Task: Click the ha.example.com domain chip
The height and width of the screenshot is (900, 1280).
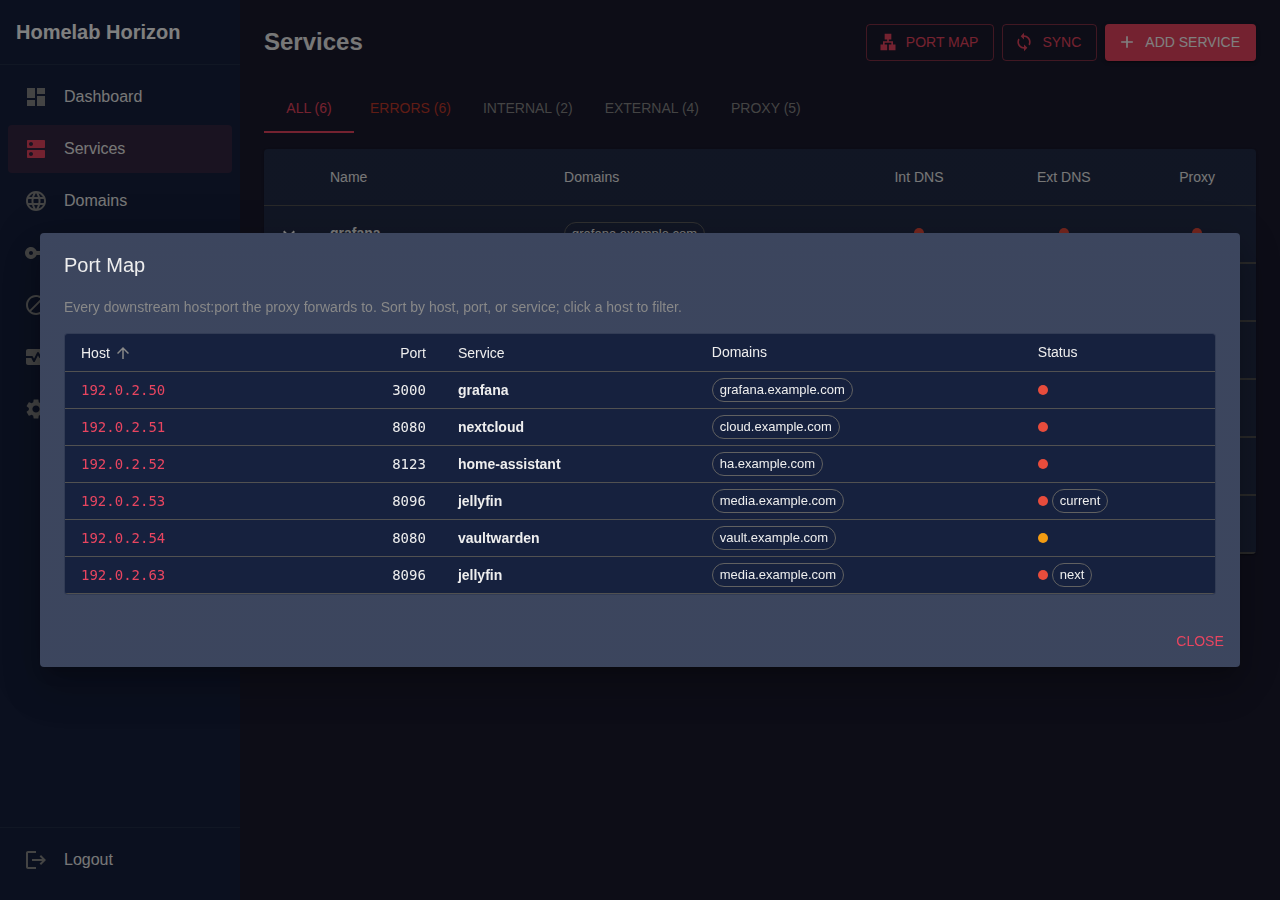Action: [x=767, y=464]
